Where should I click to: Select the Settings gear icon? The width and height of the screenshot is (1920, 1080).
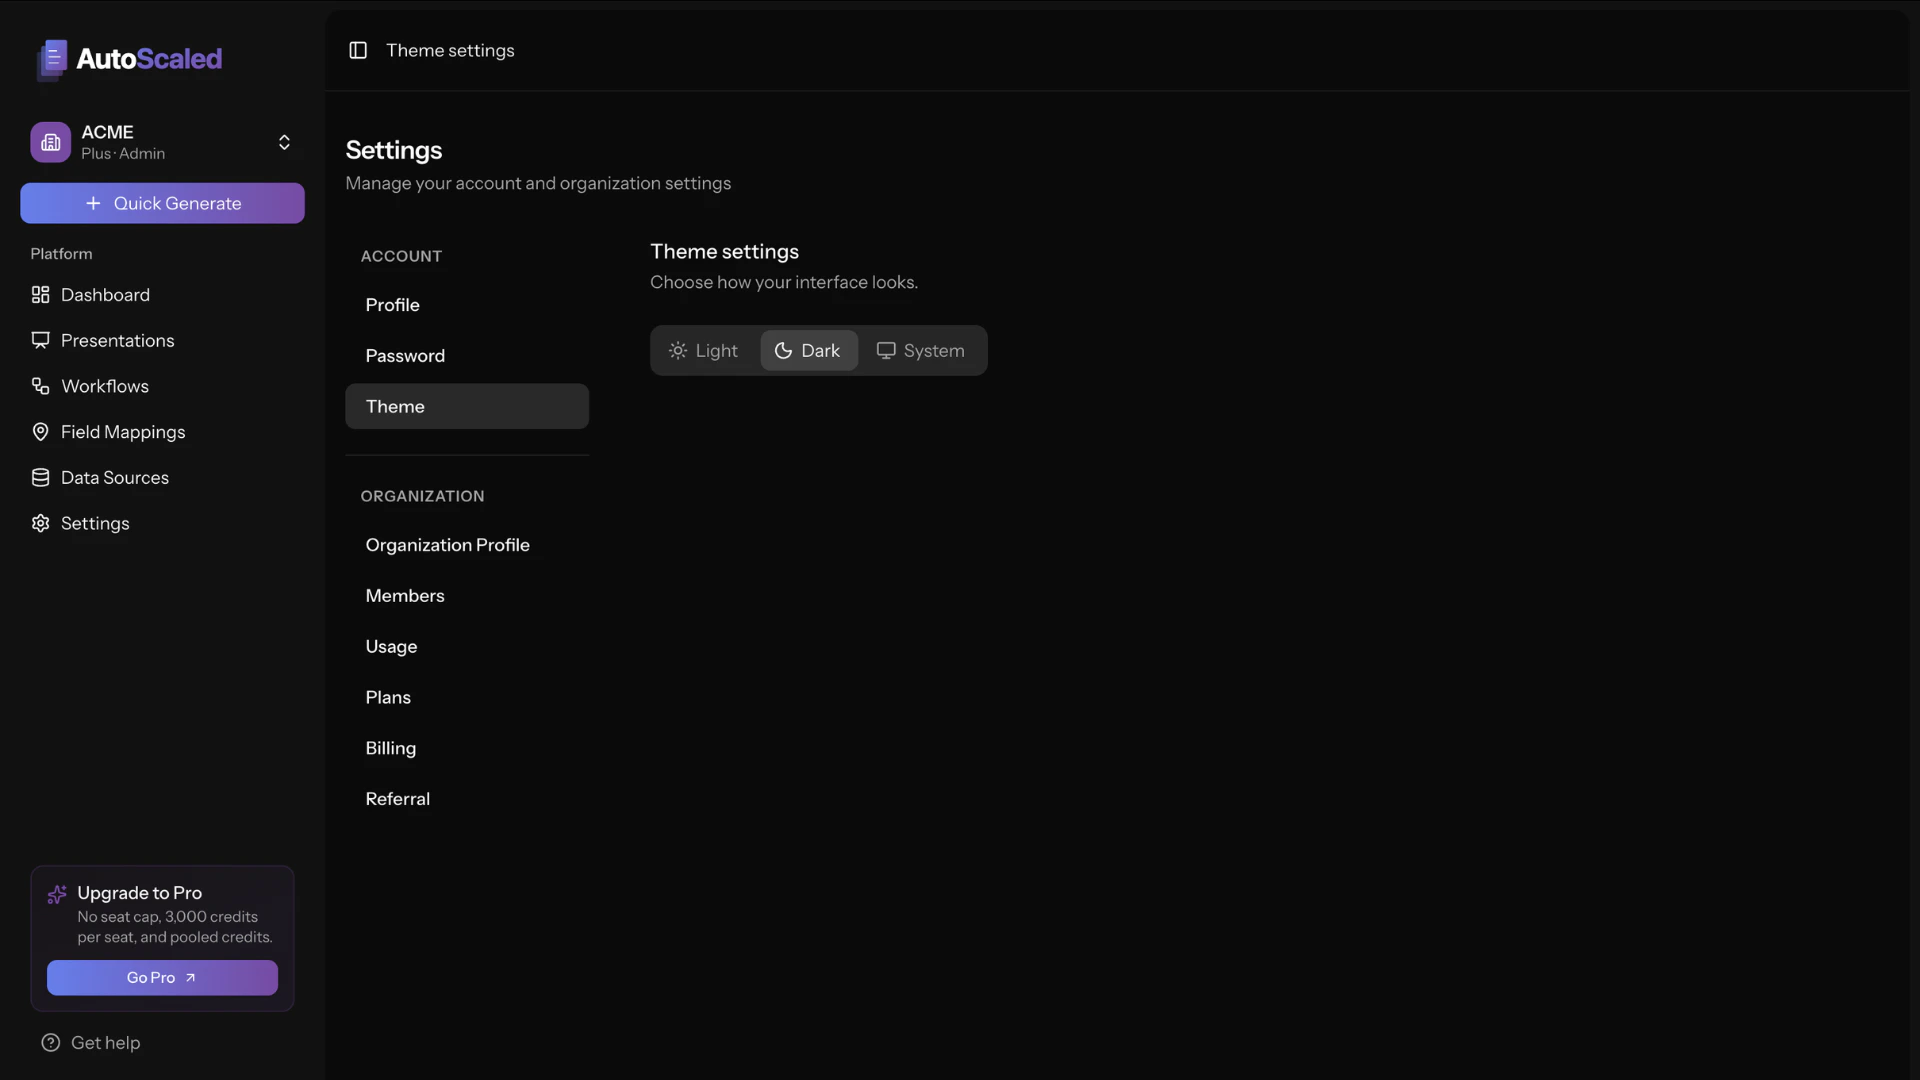(x=39, y=523)
